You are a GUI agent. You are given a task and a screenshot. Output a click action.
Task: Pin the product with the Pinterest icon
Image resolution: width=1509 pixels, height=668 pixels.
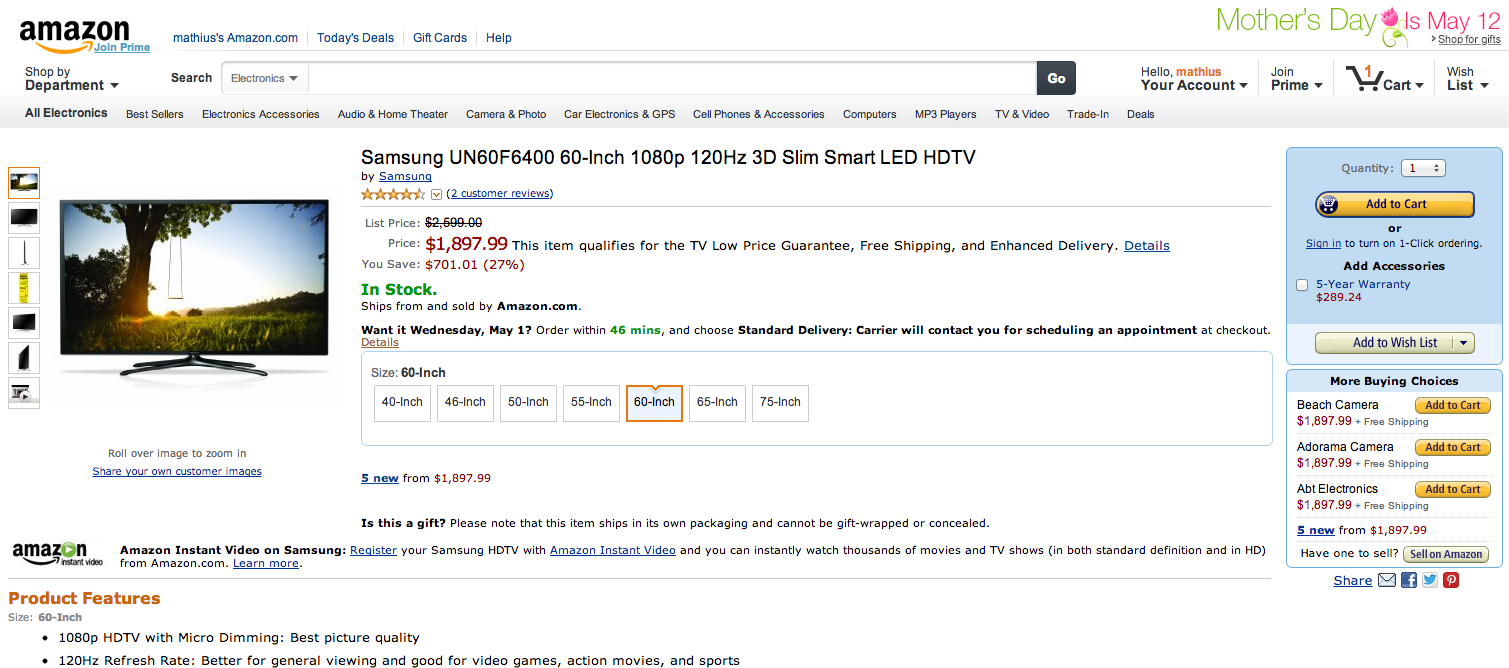click(1451, 580)
